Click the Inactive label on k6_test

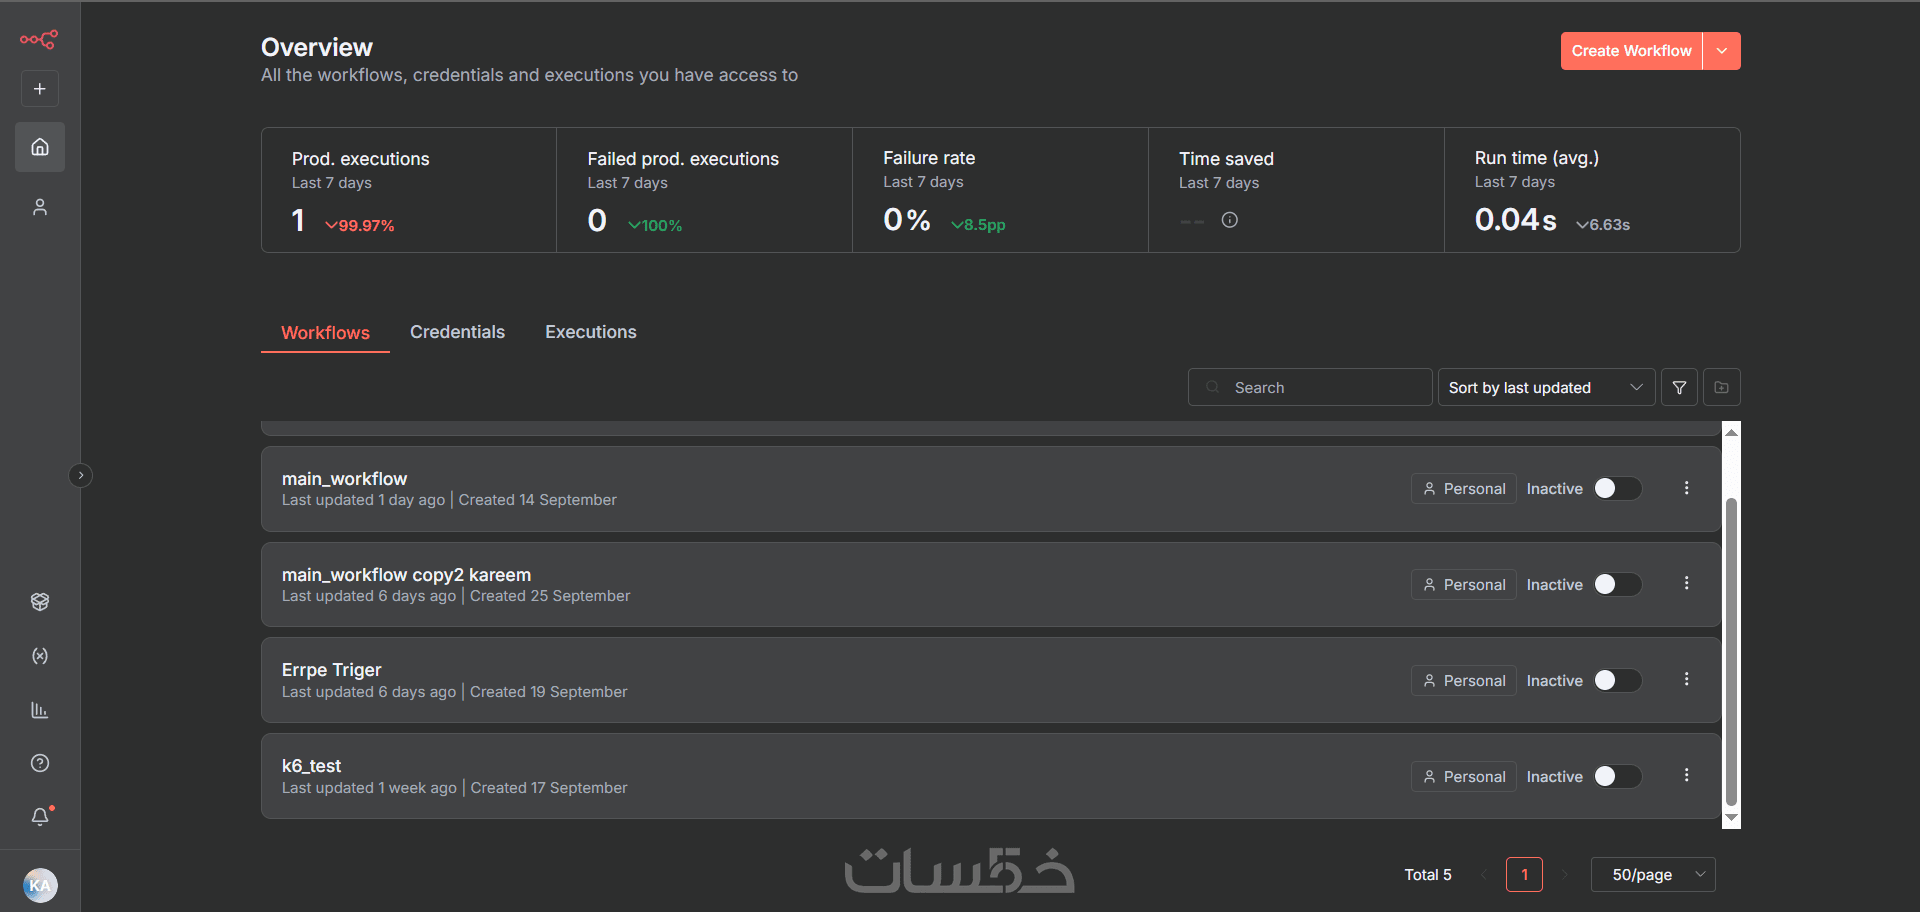(x=1555, y=777)
